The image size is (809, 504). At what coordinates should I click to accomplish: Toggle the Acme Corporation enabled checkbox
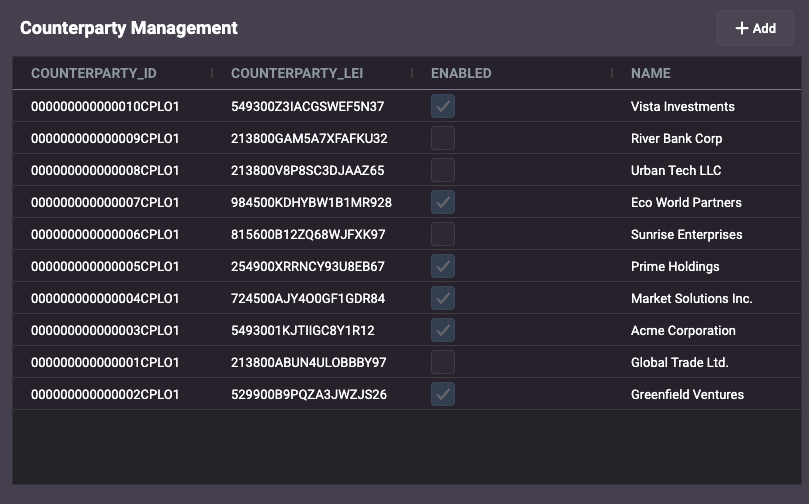click(443, 330)
